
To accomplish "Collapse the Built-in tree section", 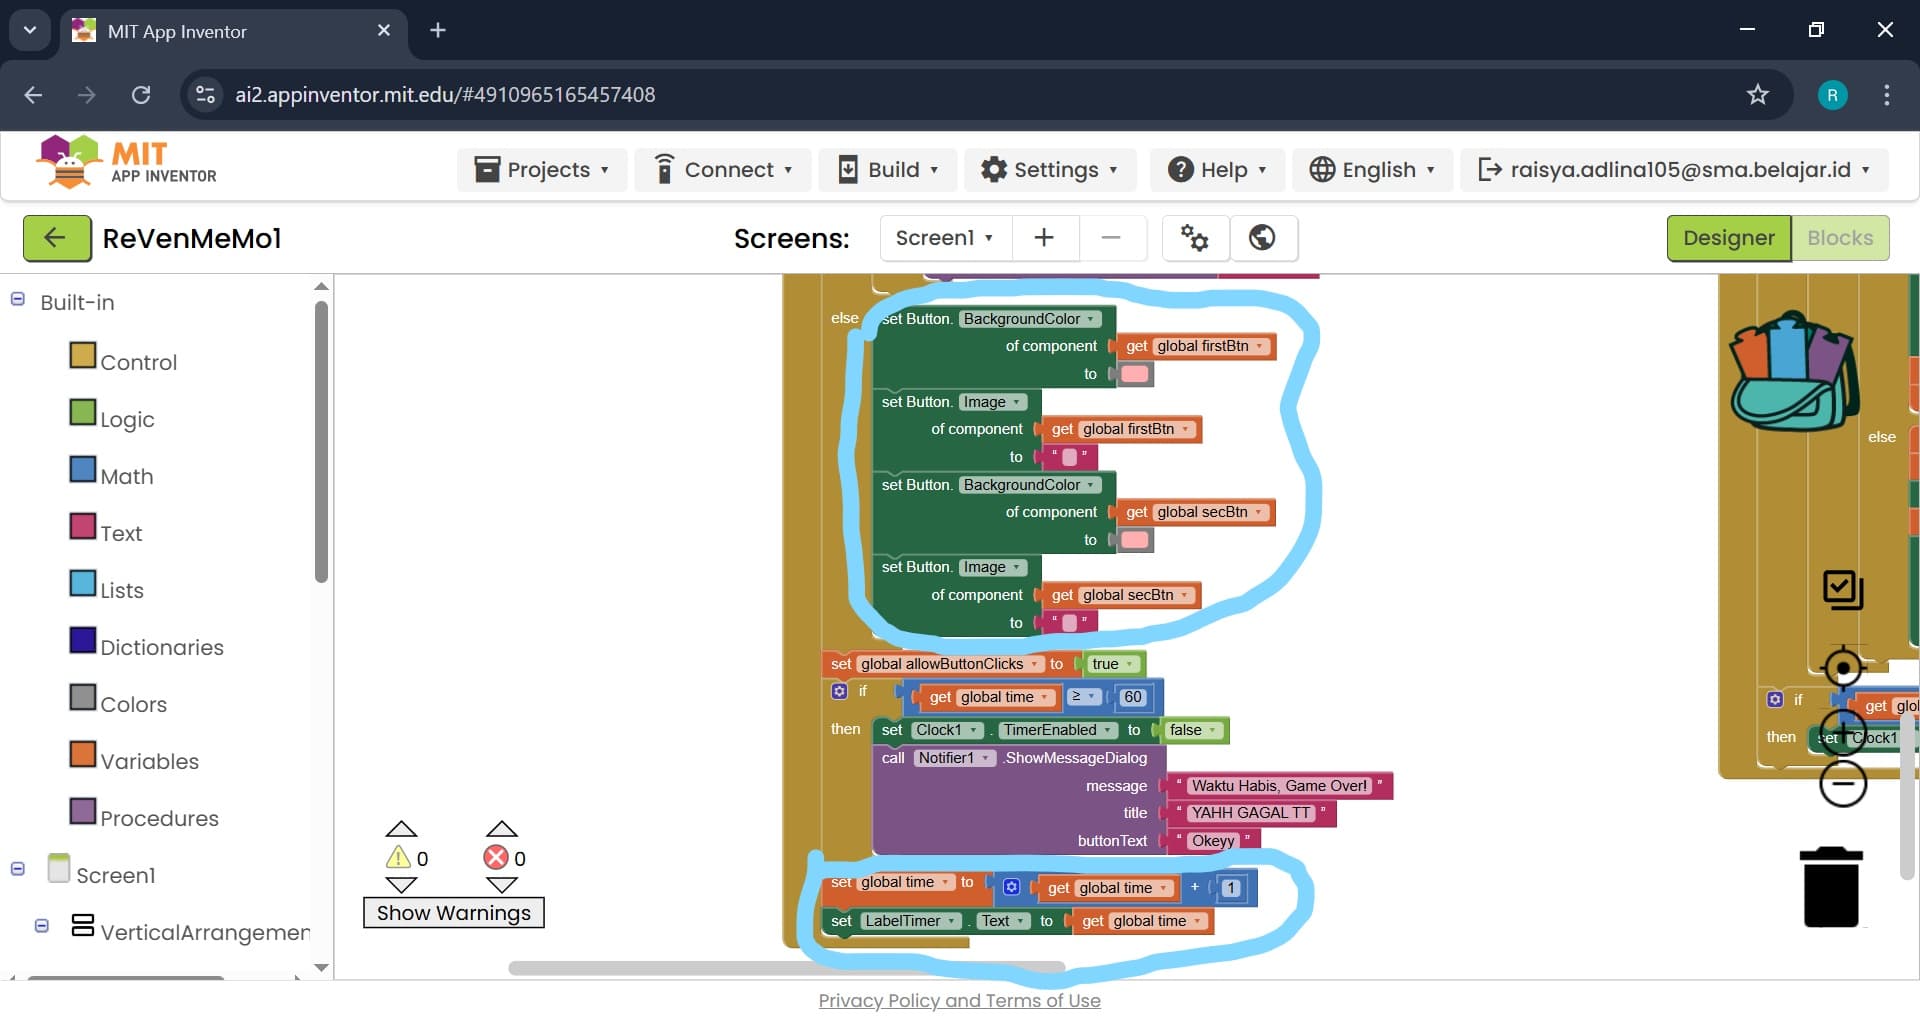I will click(x=17, y=299).
